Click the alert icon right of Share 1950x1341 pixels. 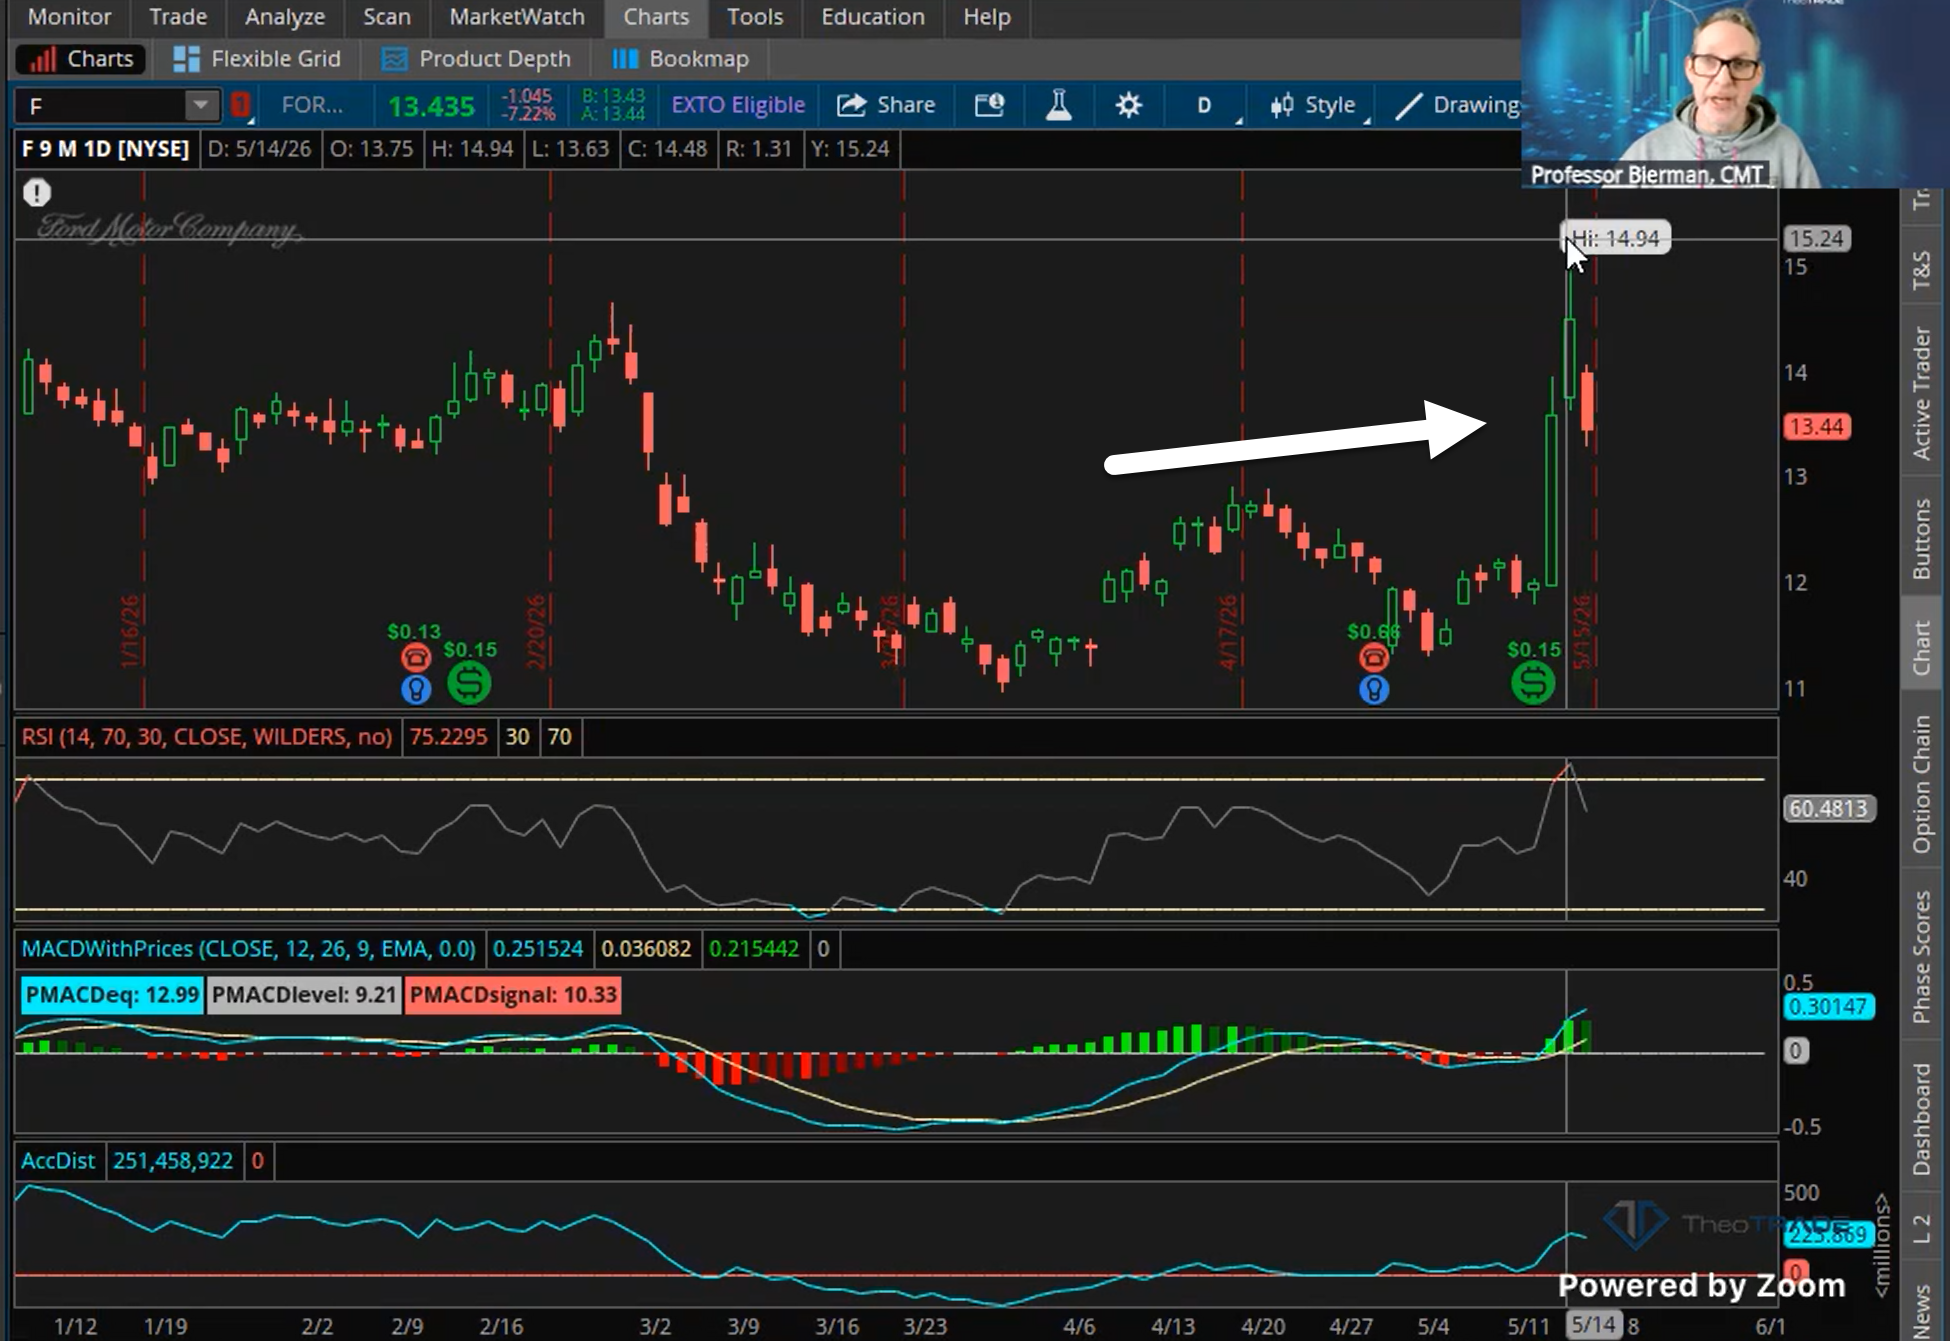(989, 105)
